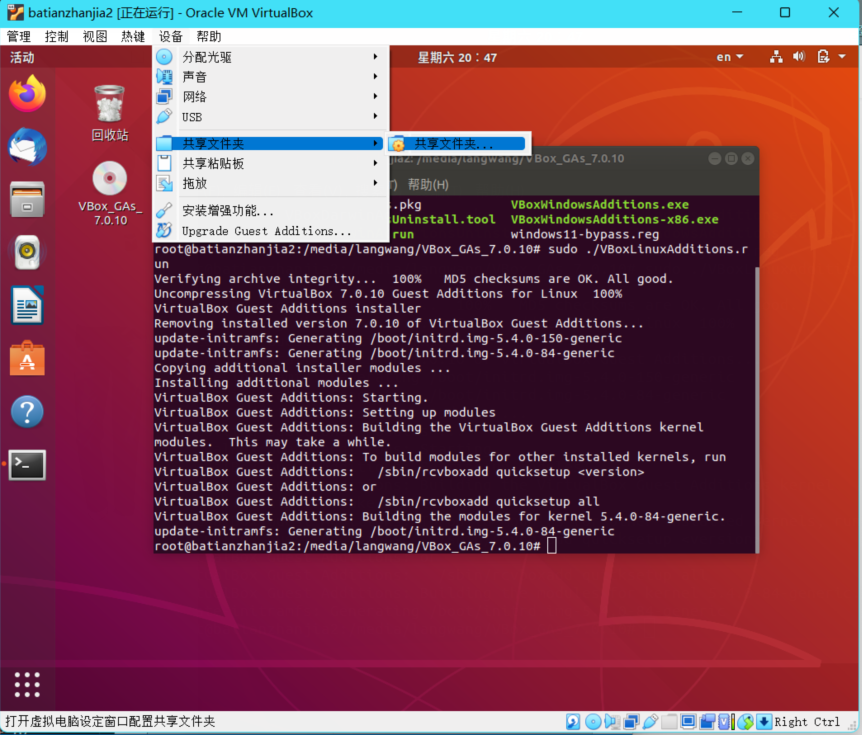Open LibreOffice Writer from the dock

[27, 305]
